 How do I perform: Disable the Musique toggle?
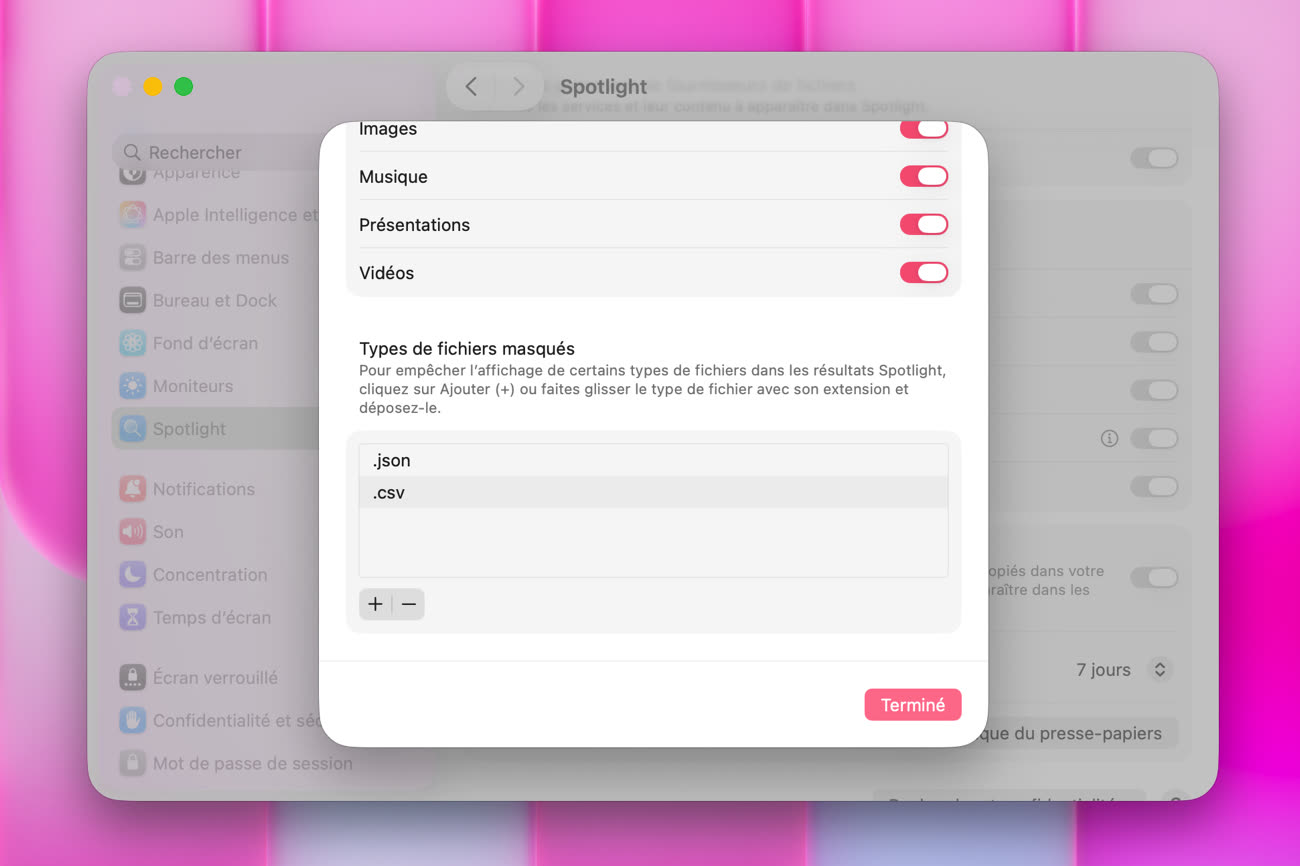[x=923, y=177]
